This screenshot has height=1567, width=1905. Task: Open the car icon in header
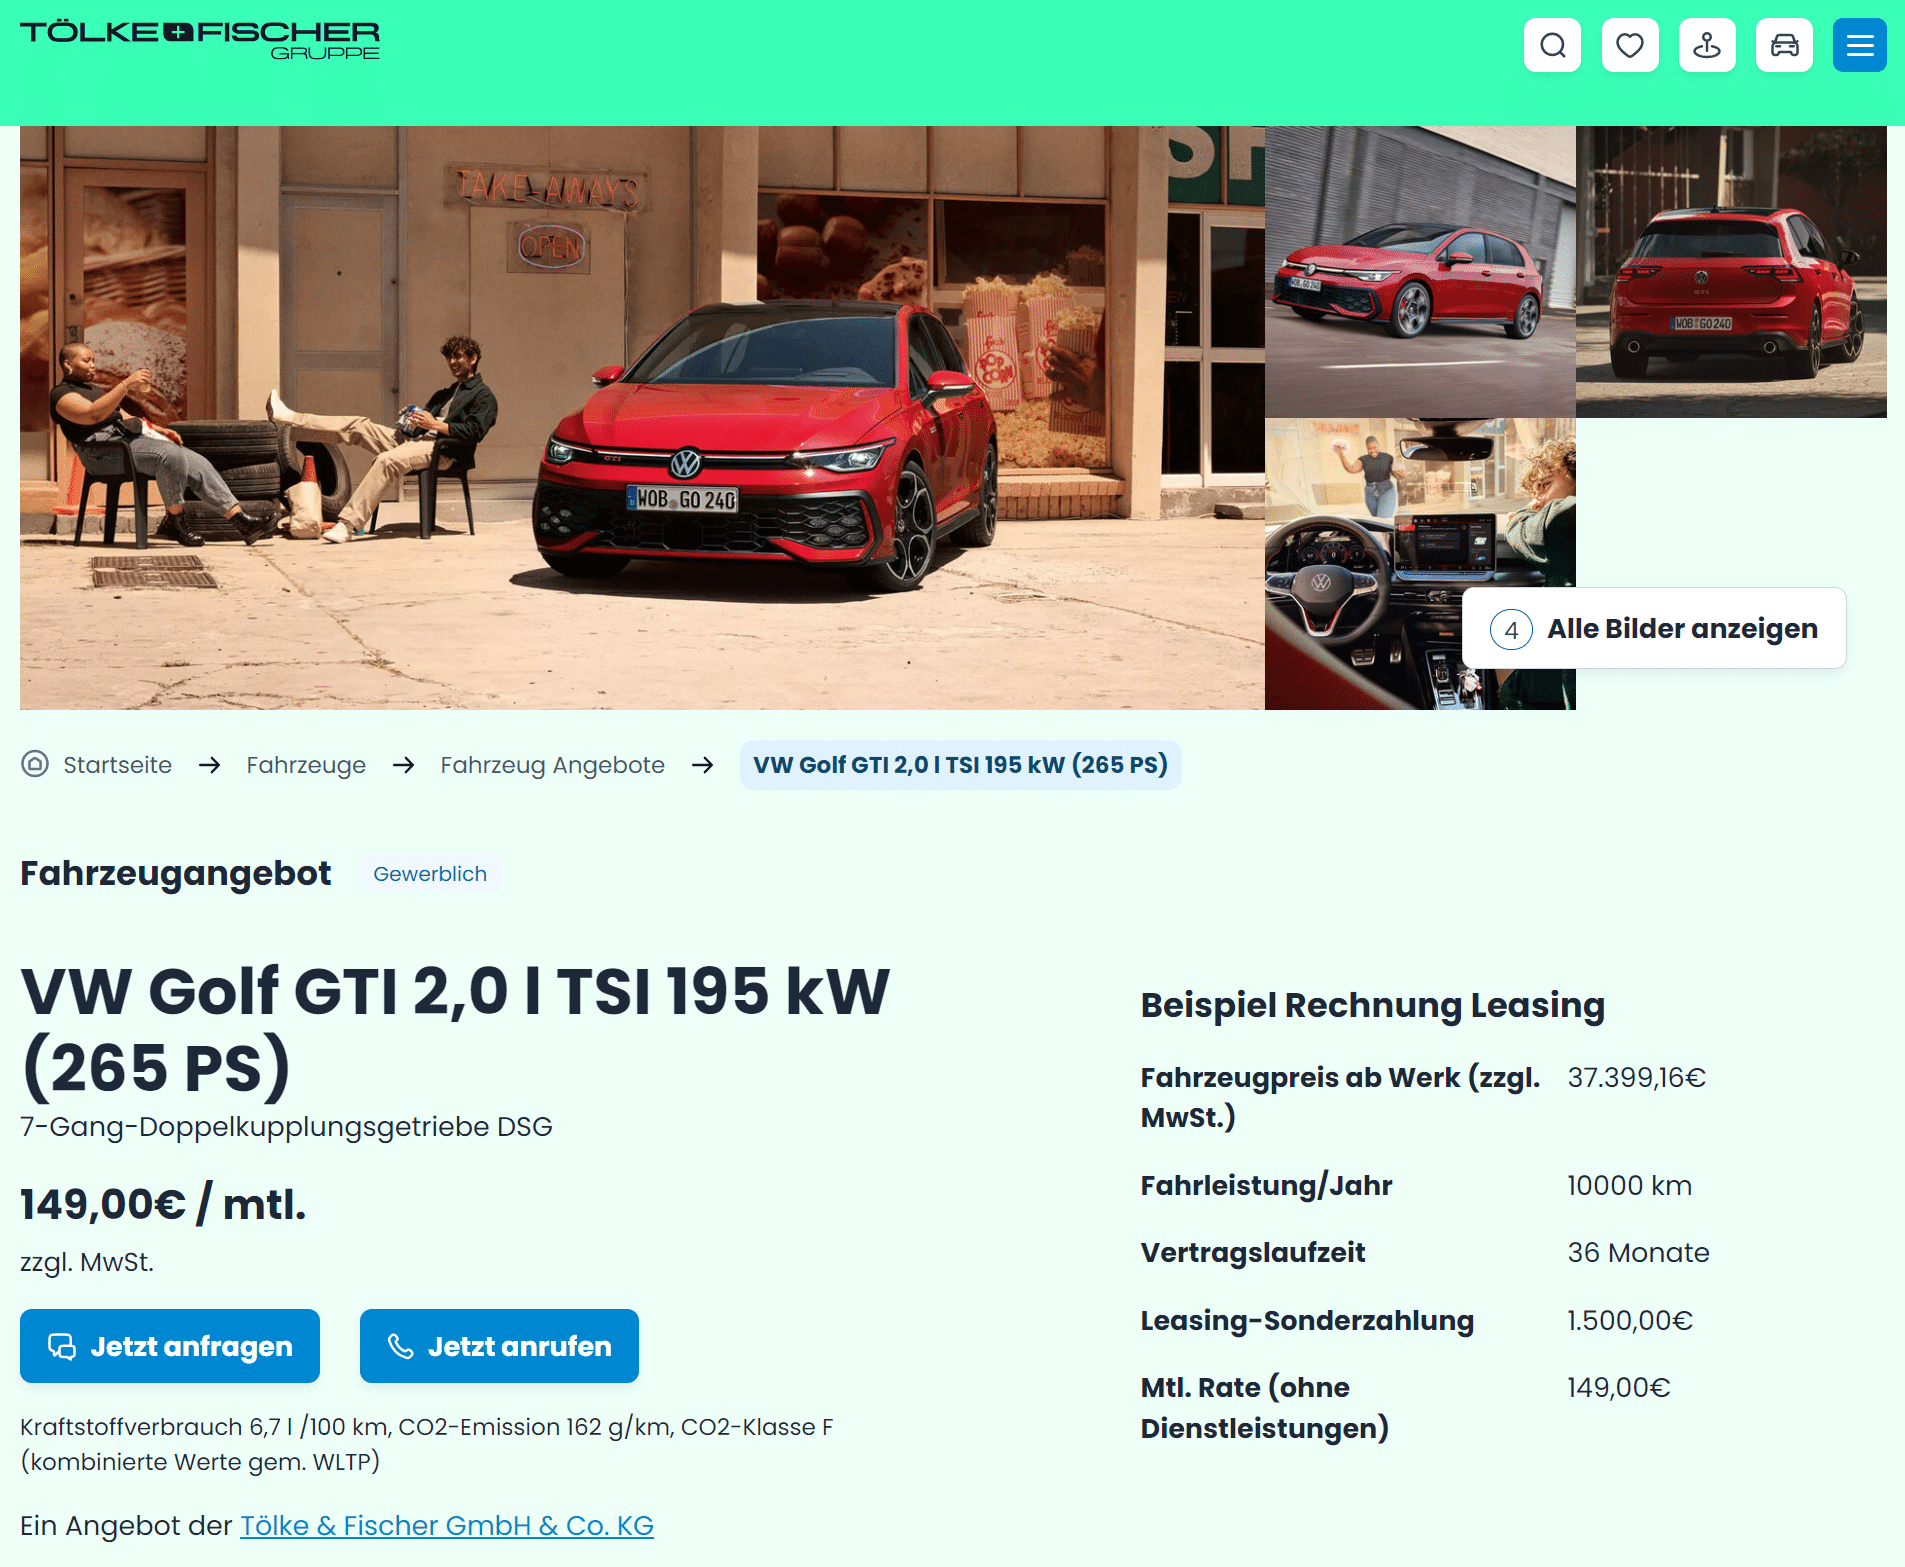[1784, 45]
